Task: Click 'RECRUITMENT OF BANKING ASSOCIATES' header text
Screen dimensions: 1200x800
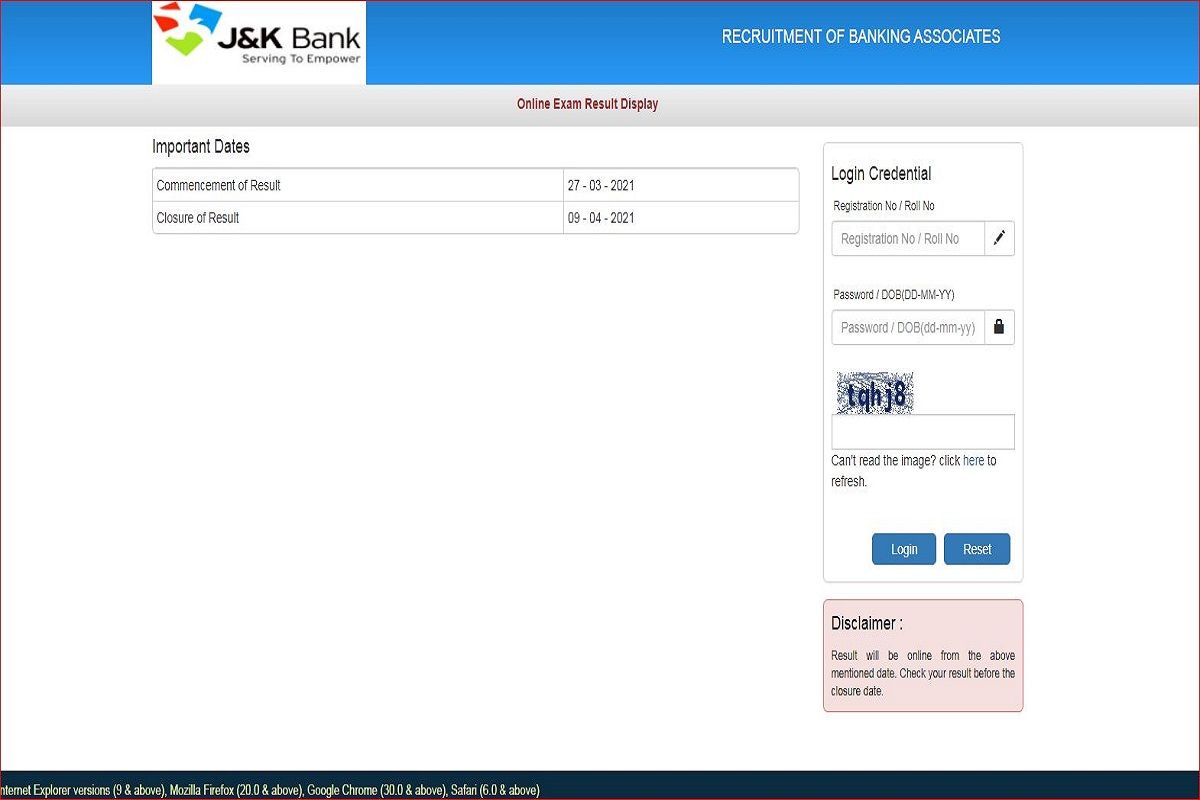Action: (x=861, y=37)
